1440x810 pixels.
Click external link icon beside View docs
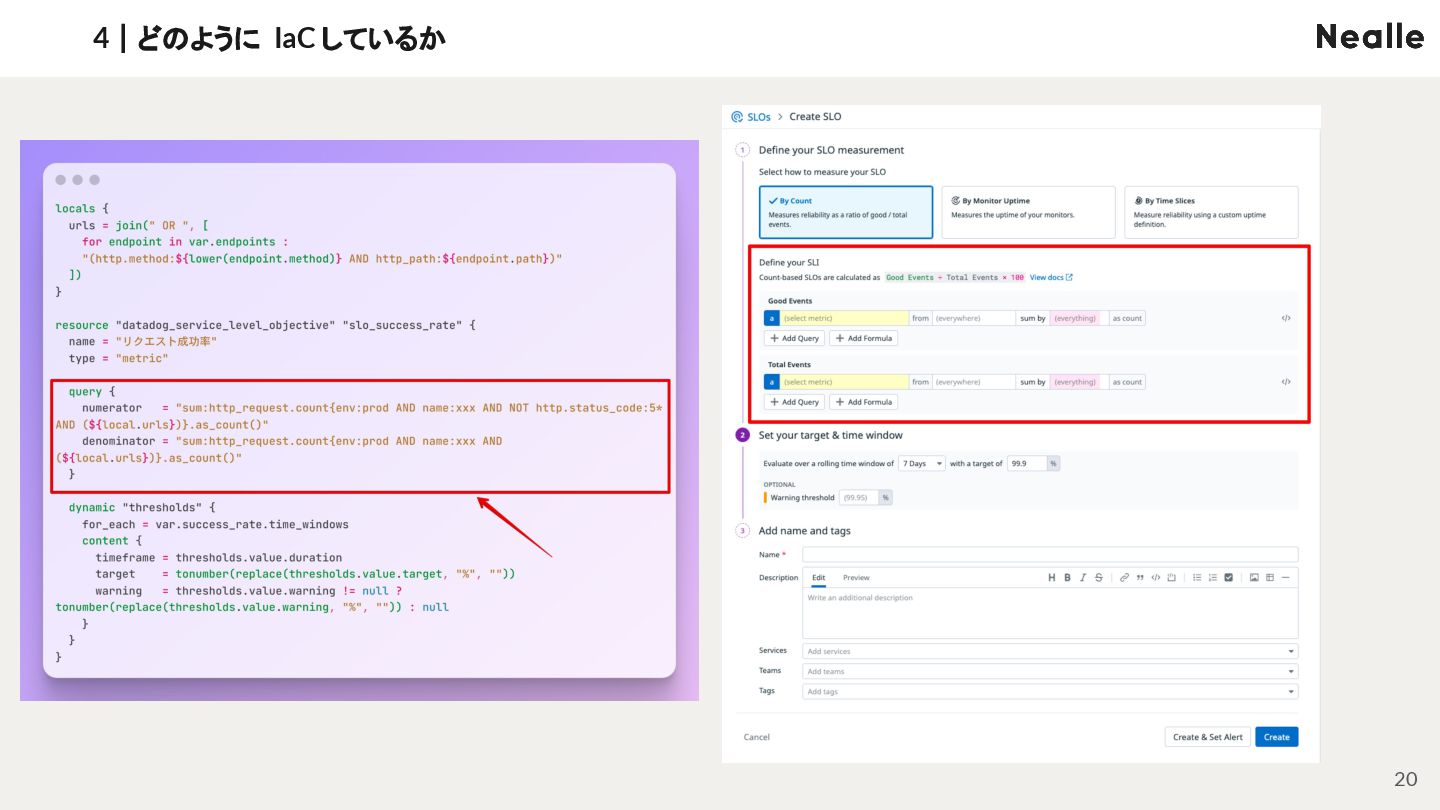(x=1069, y=277)
